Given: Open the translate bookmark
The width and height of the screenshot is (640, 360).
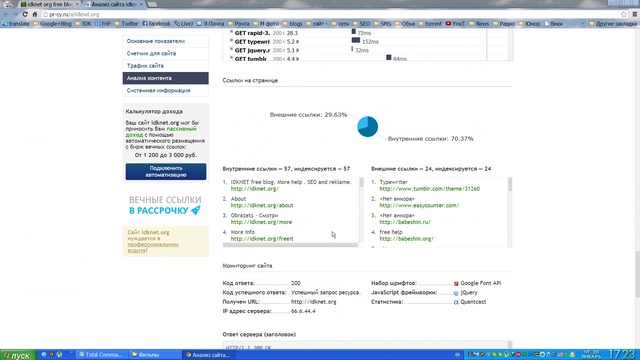Looking at the screenshot, I should tap(16, 24).
